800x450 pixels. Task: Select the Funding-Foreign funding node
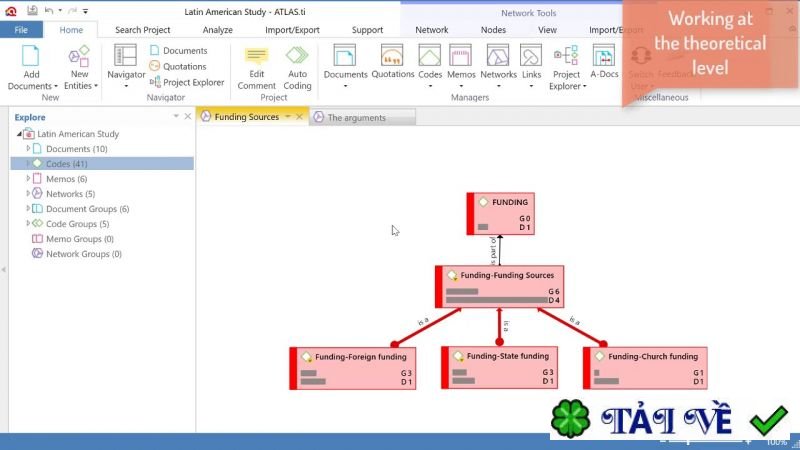[353, 368]
